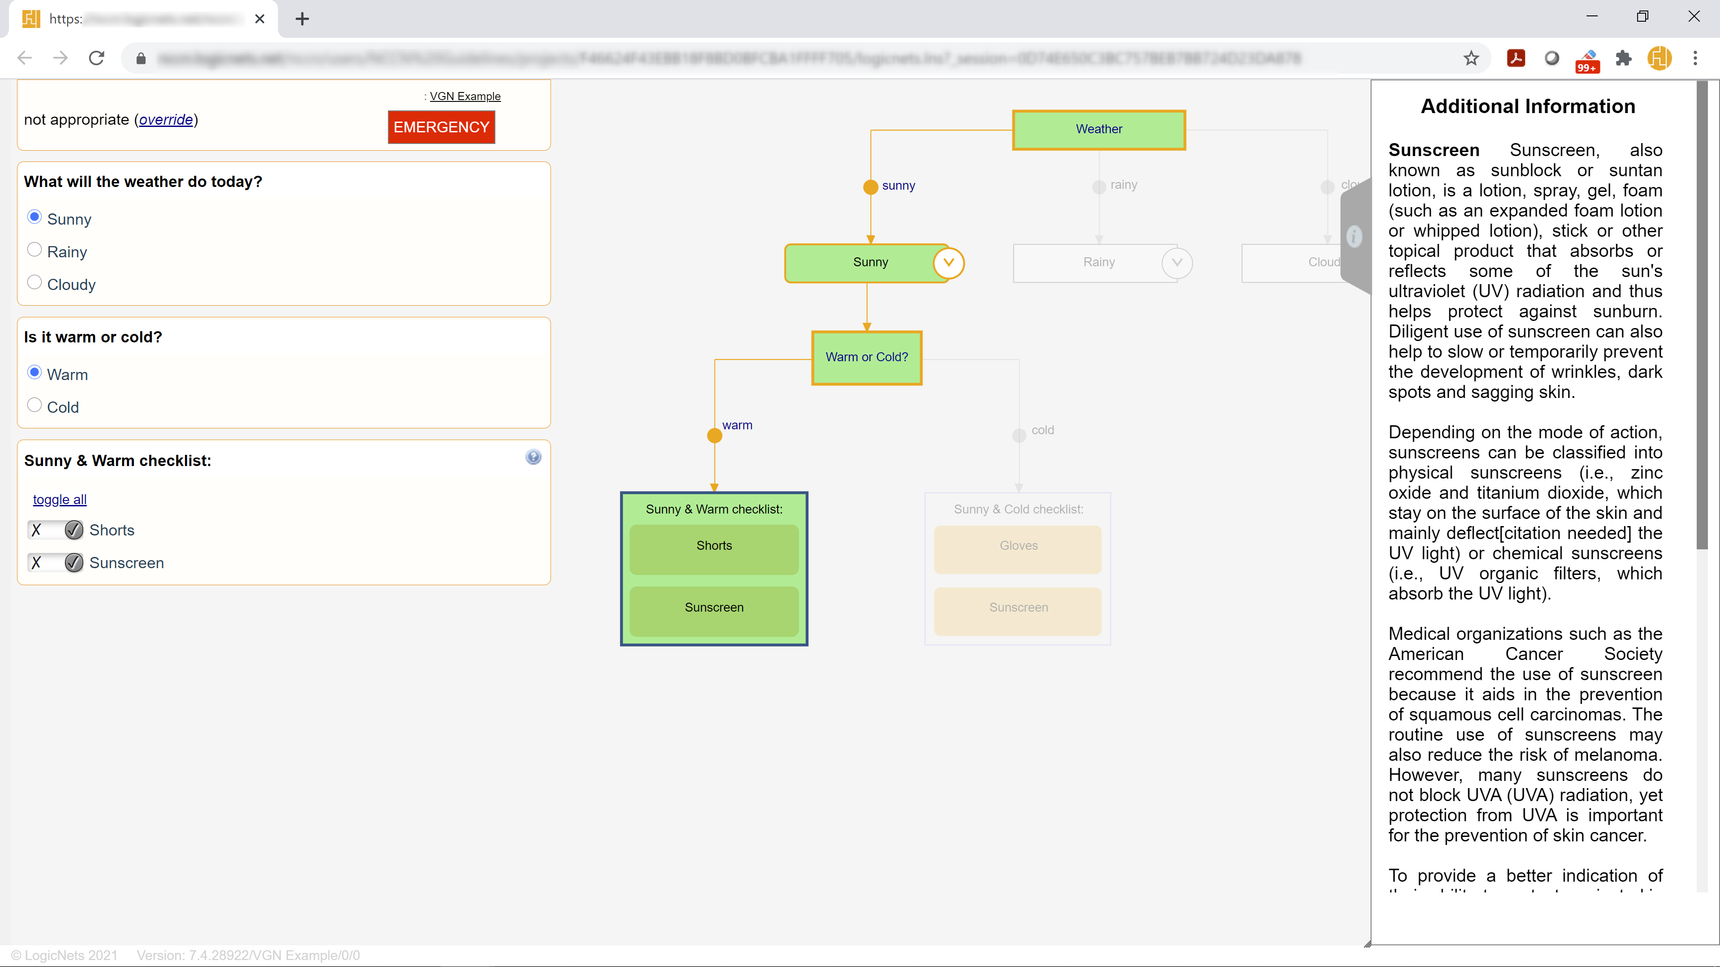Screen dimensions: 1720x967
Task: Click the info icon on side panel handle
Action: click(1354, 237)
